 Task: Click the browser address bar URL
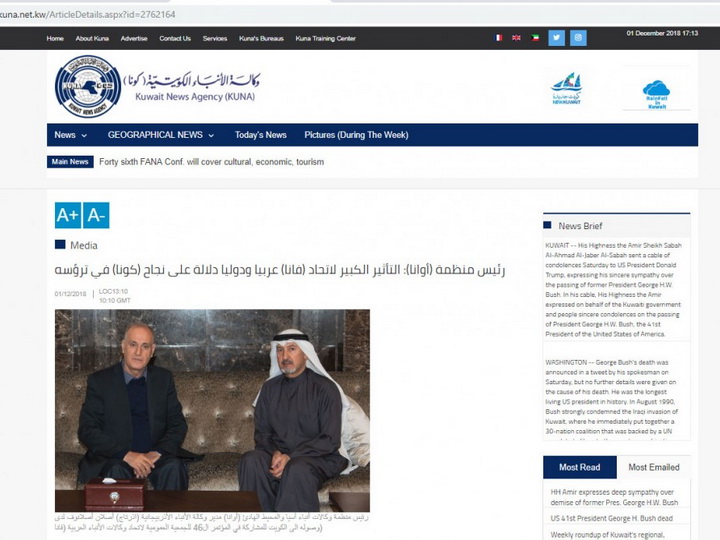click(x=87, y=15)
